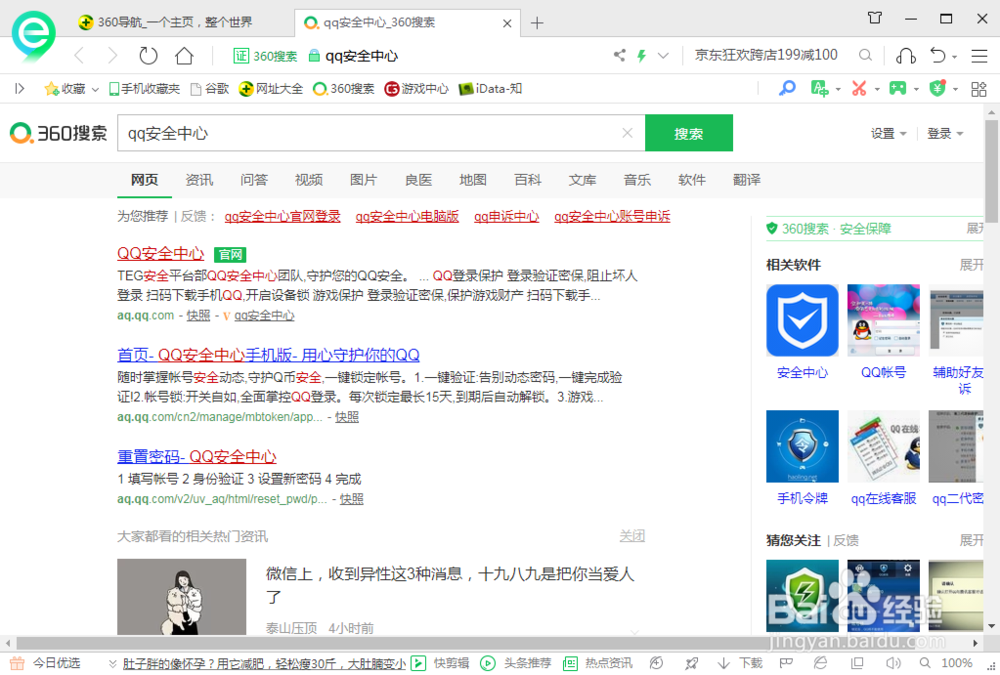Screen dimensions: 1000x675
Task: Select the 资讯 search category
Action: point(199,180)
